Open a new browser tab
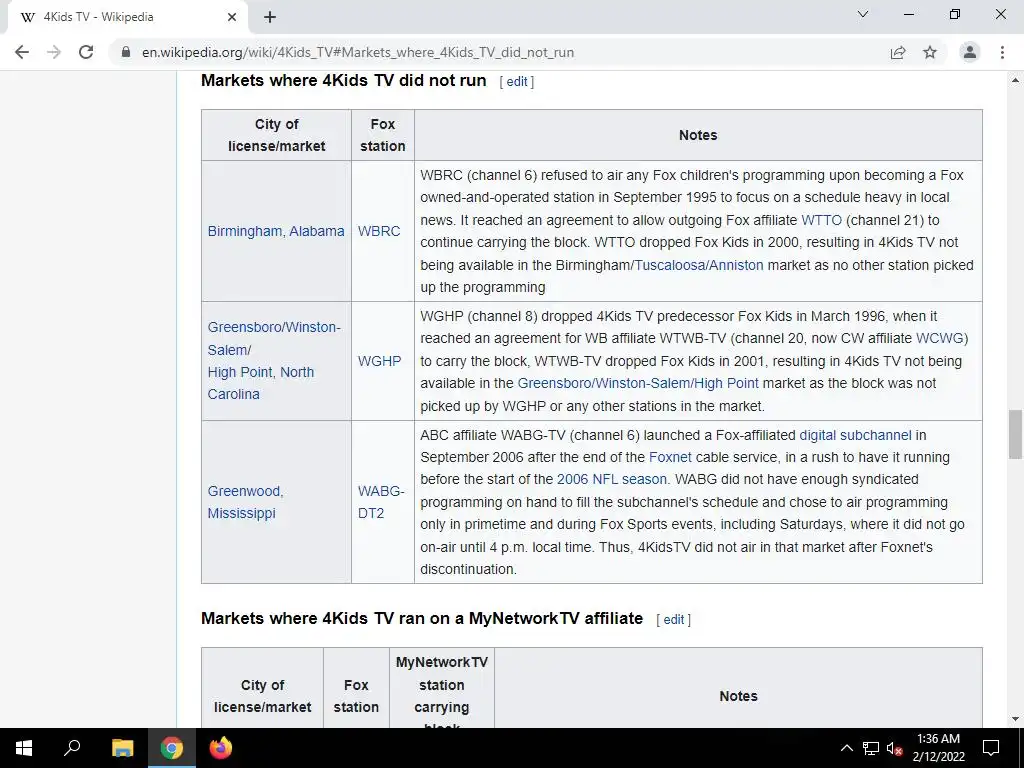 point(270,18)
